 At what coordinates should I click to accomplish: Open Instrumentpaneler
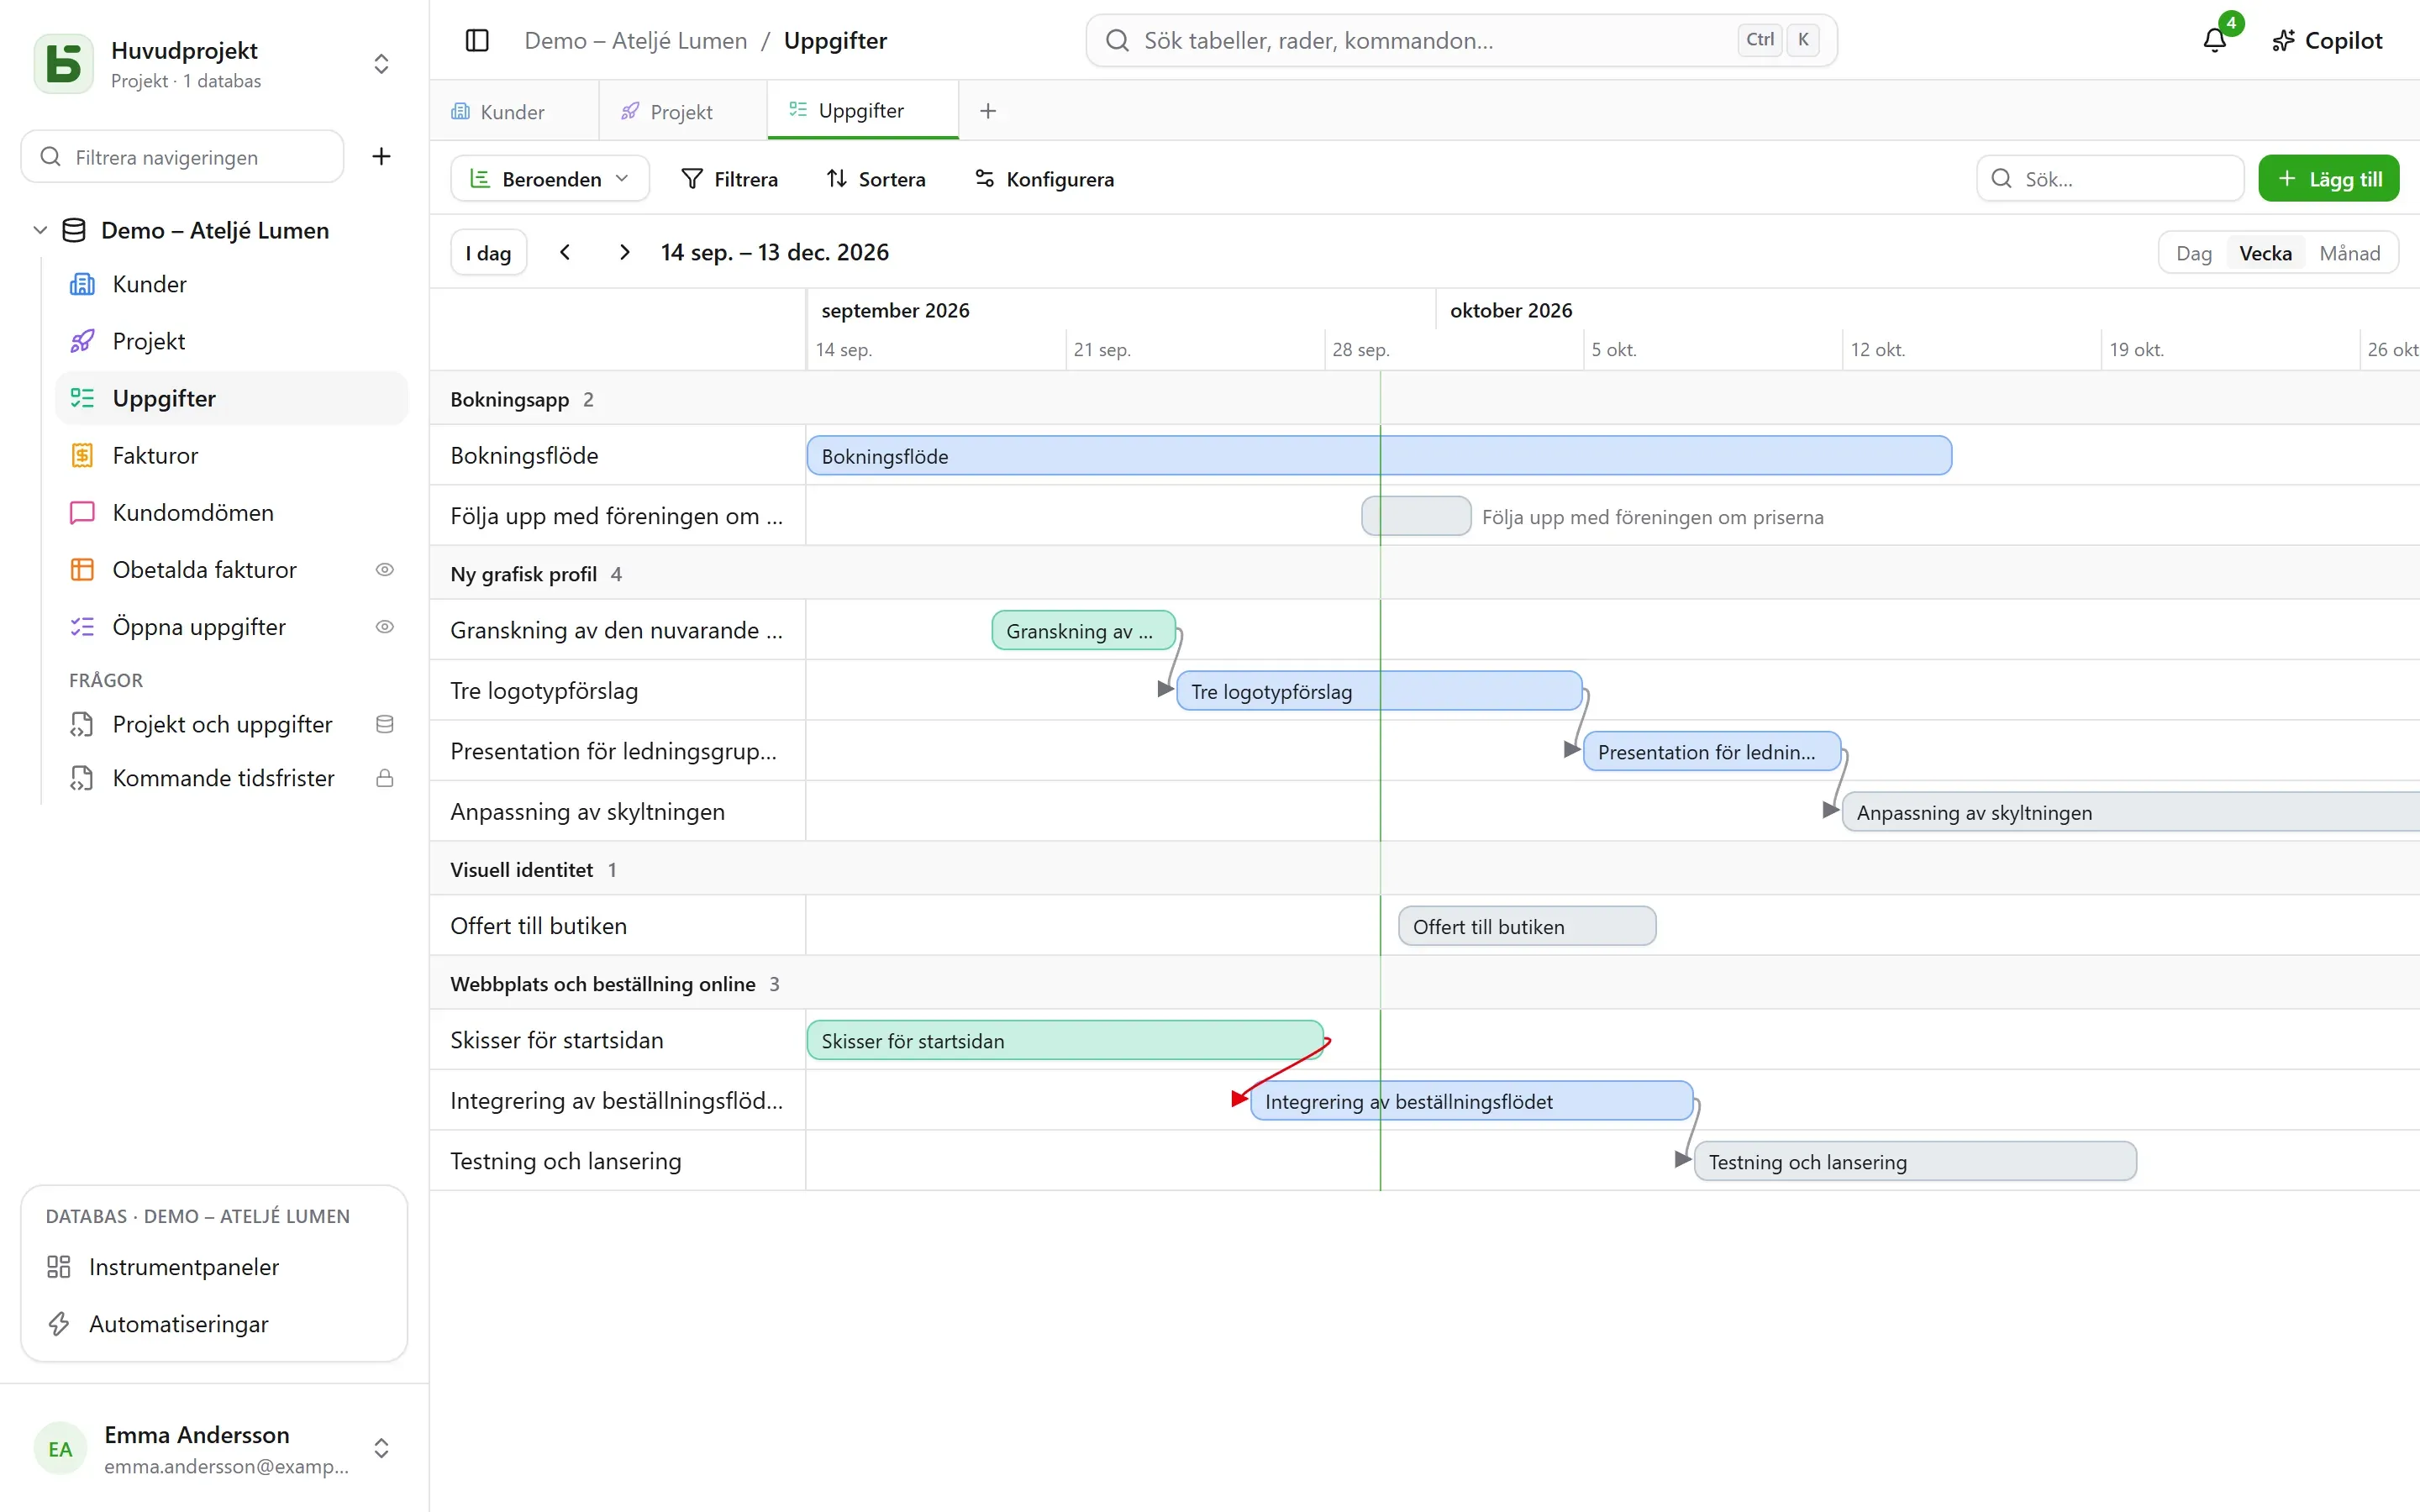pos(214,1267)
